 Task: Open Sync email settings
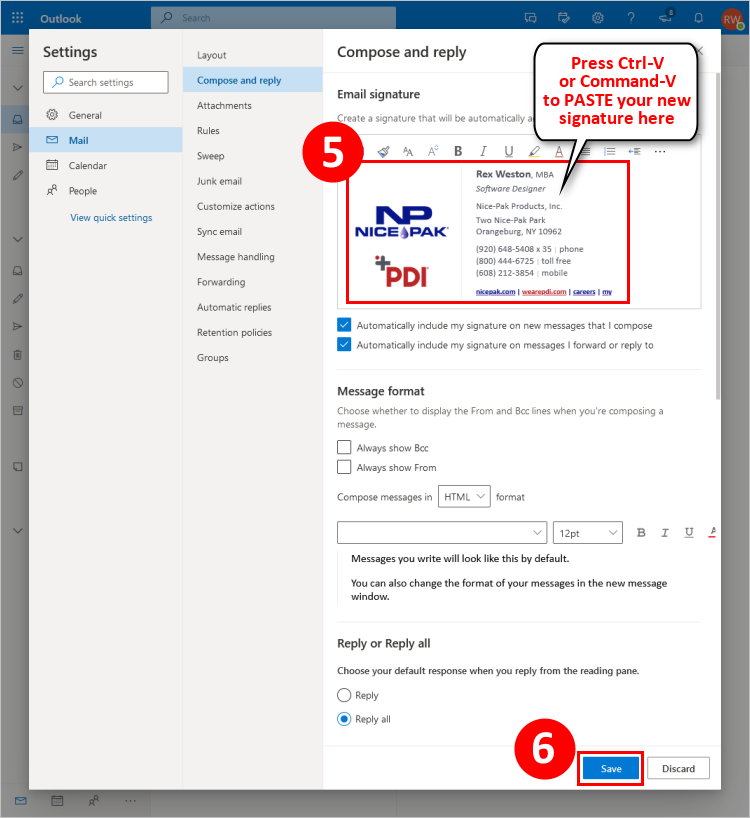tap(253, 232)
